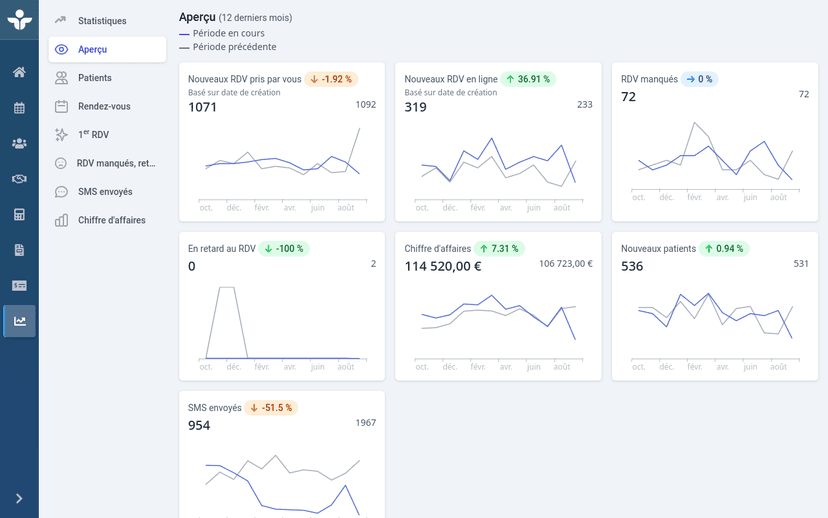Screen dimensions: 828x518
Task: Click the patients group icon in sidebar
Action: [19, 143]
